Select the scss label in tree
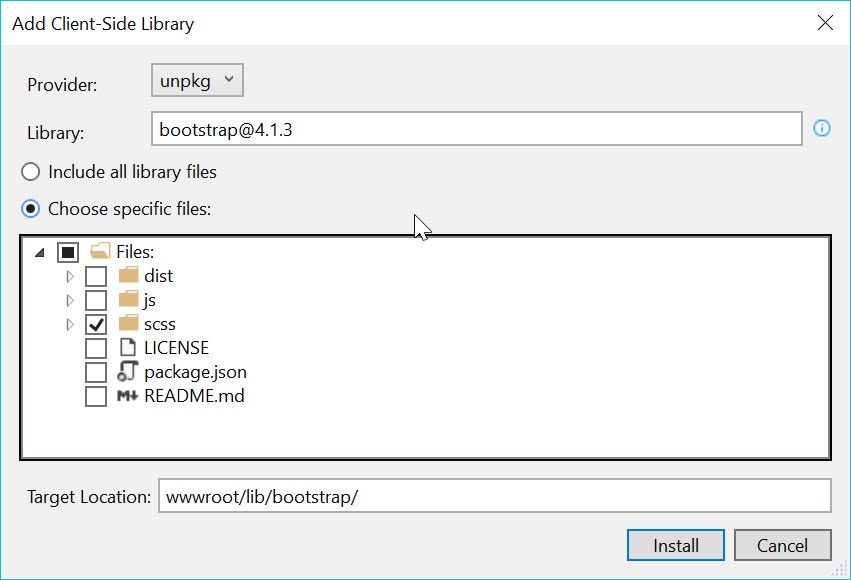The width and height of the screenshot is (851, 580). pos(160,324)
